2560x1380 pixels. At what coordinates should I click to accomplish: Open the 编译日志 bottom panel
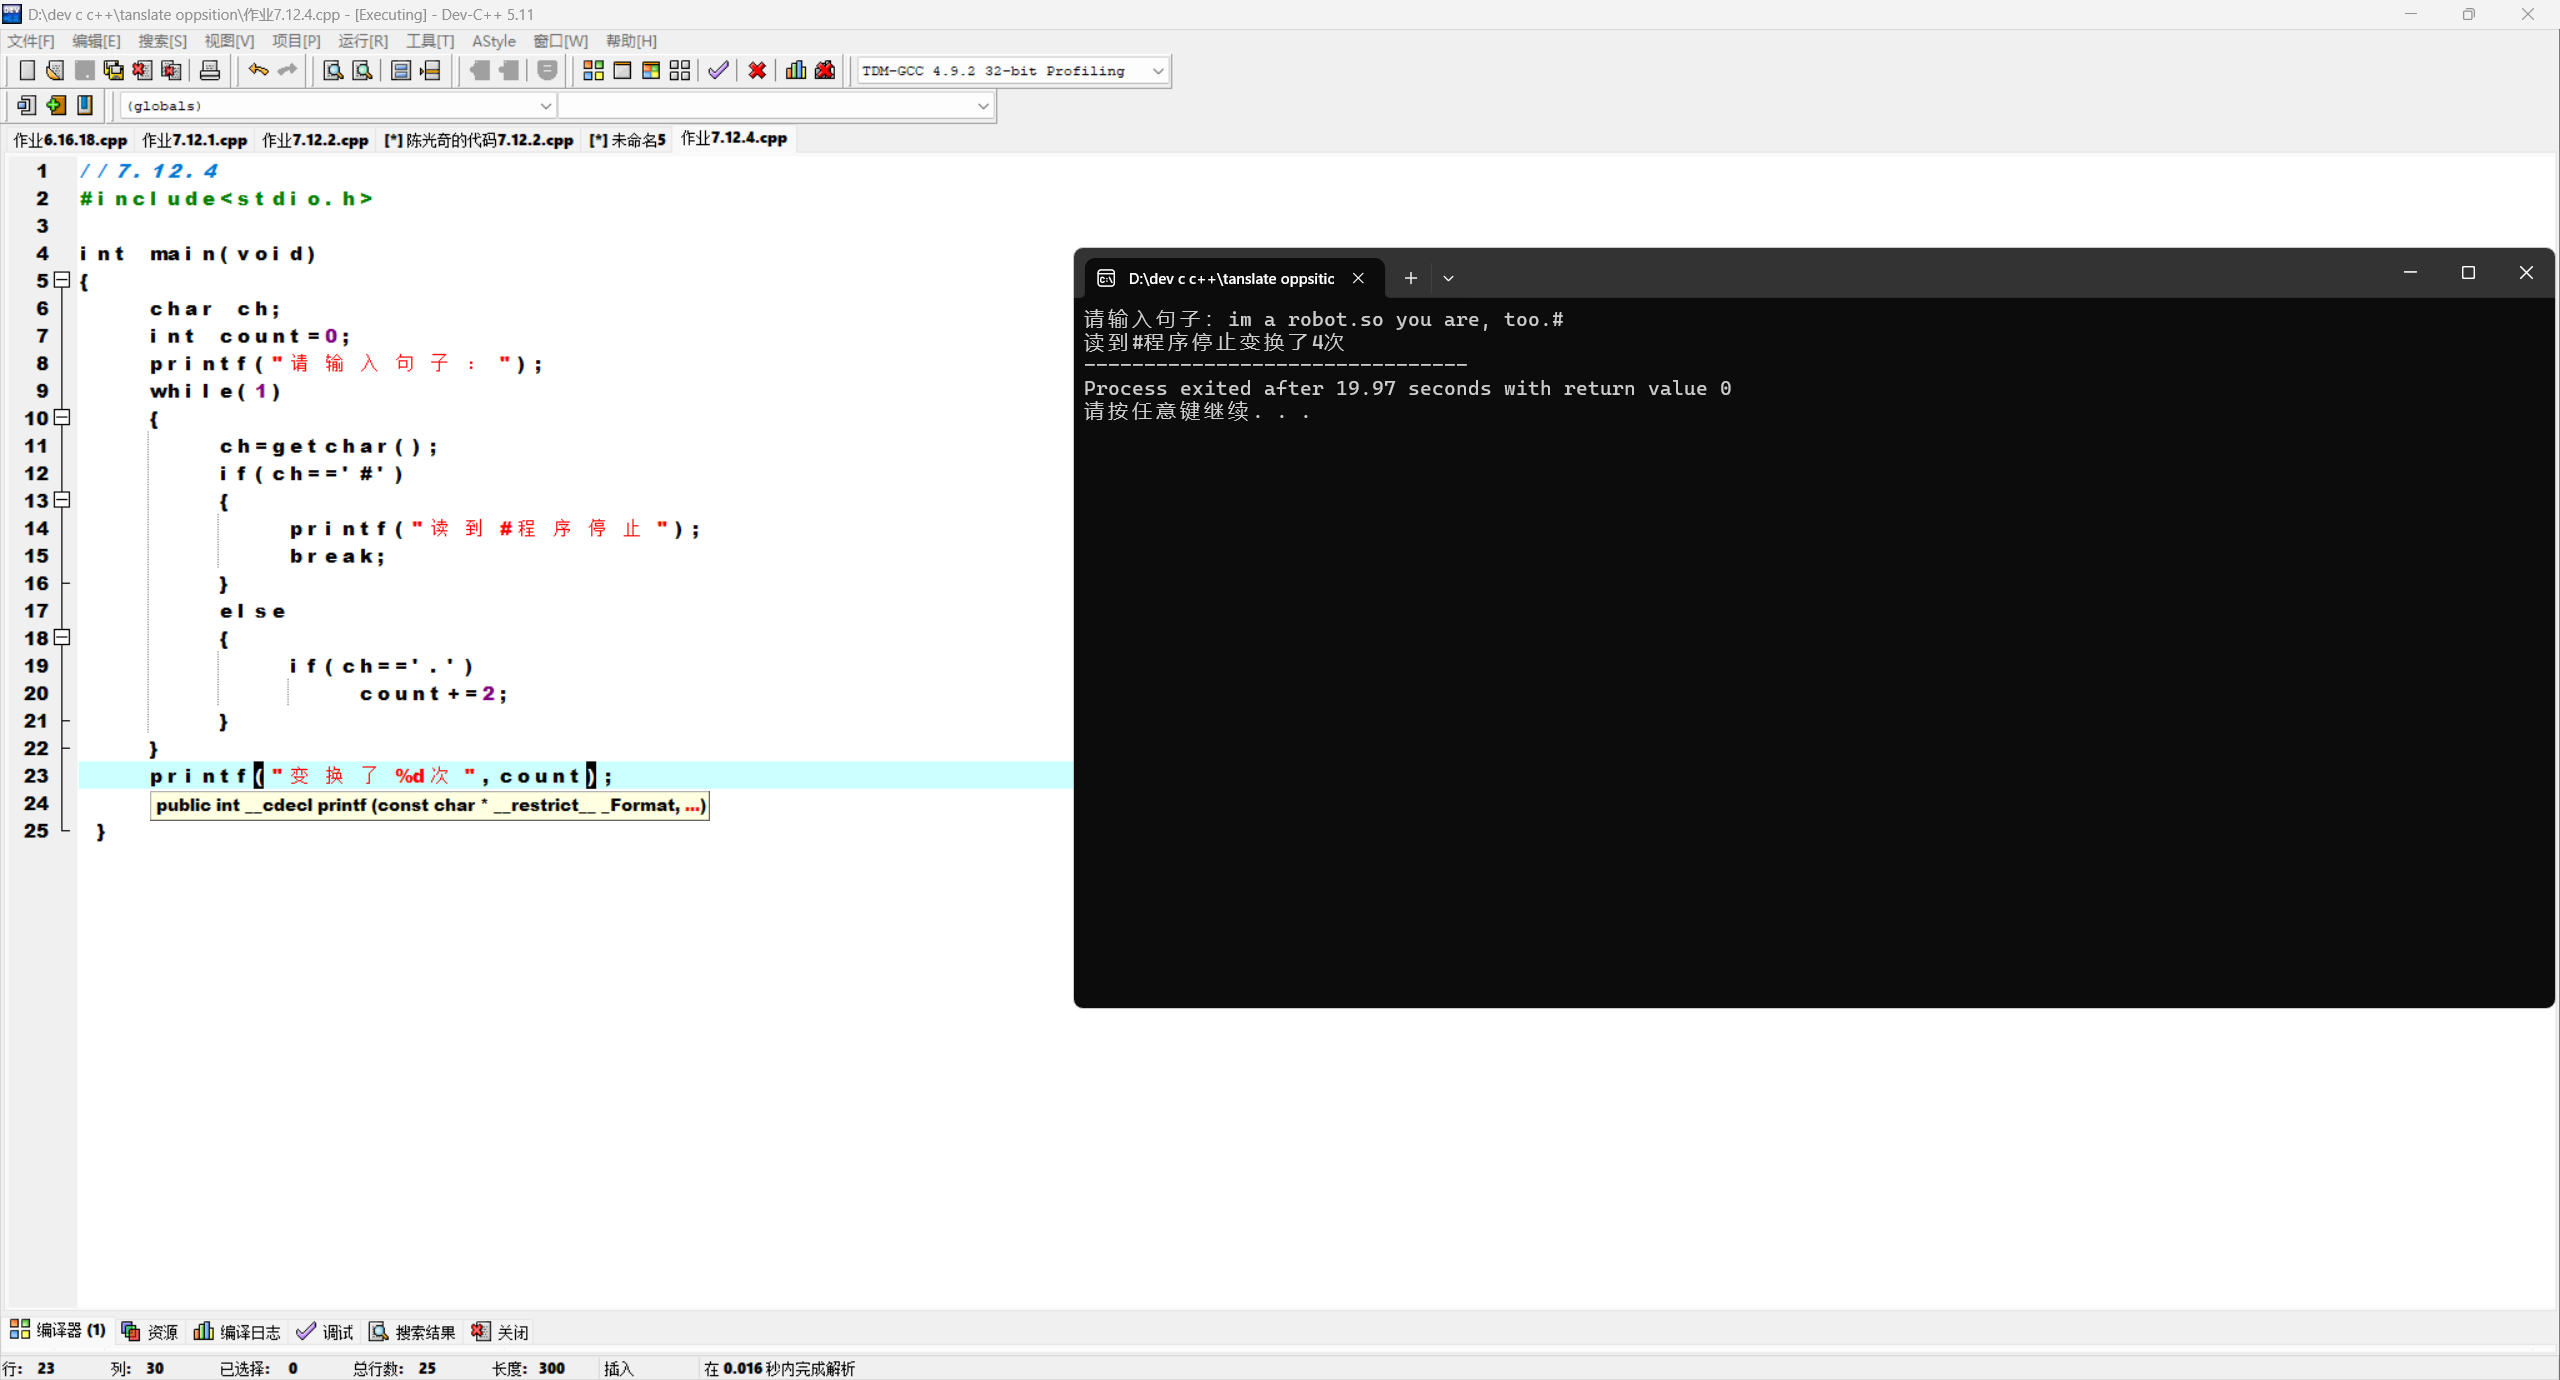237,1332
